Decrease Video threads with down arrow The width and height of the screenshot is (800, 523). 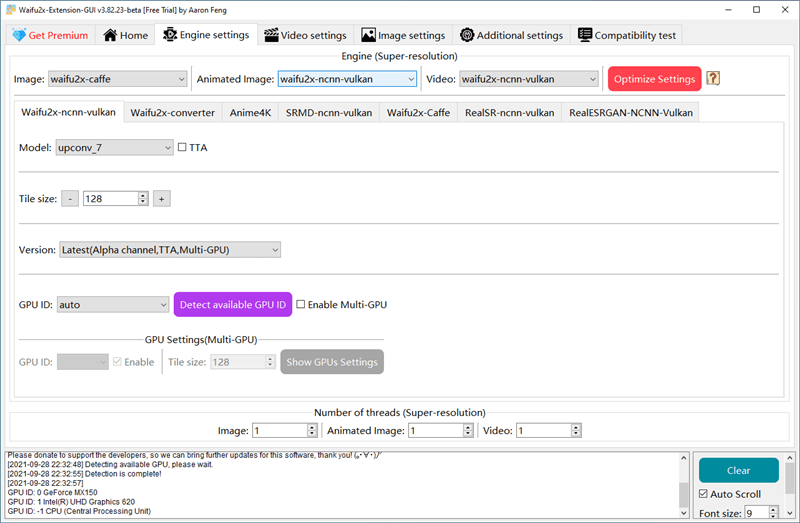576,434
